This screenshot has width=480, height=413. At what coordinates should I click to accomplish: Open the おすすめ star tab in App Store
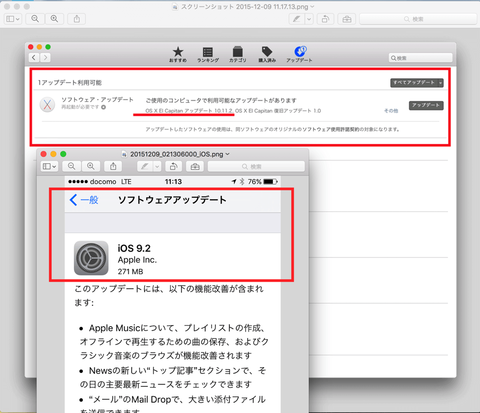click(x=178, y=55)
